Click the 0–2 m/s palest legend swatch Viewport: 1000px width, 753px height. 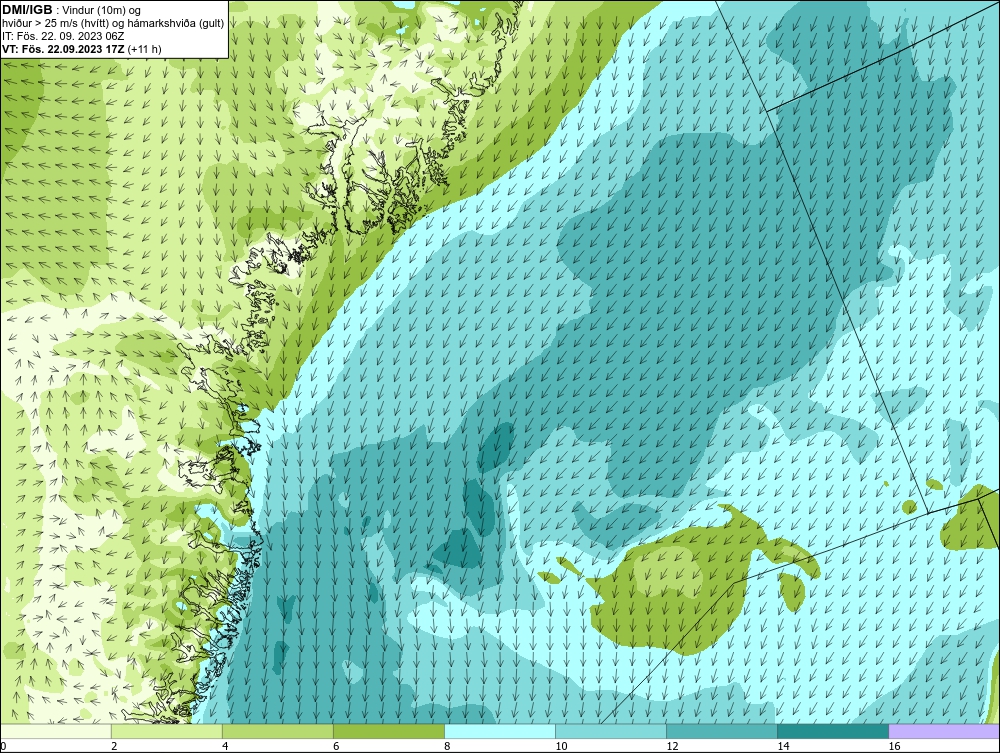55,731
